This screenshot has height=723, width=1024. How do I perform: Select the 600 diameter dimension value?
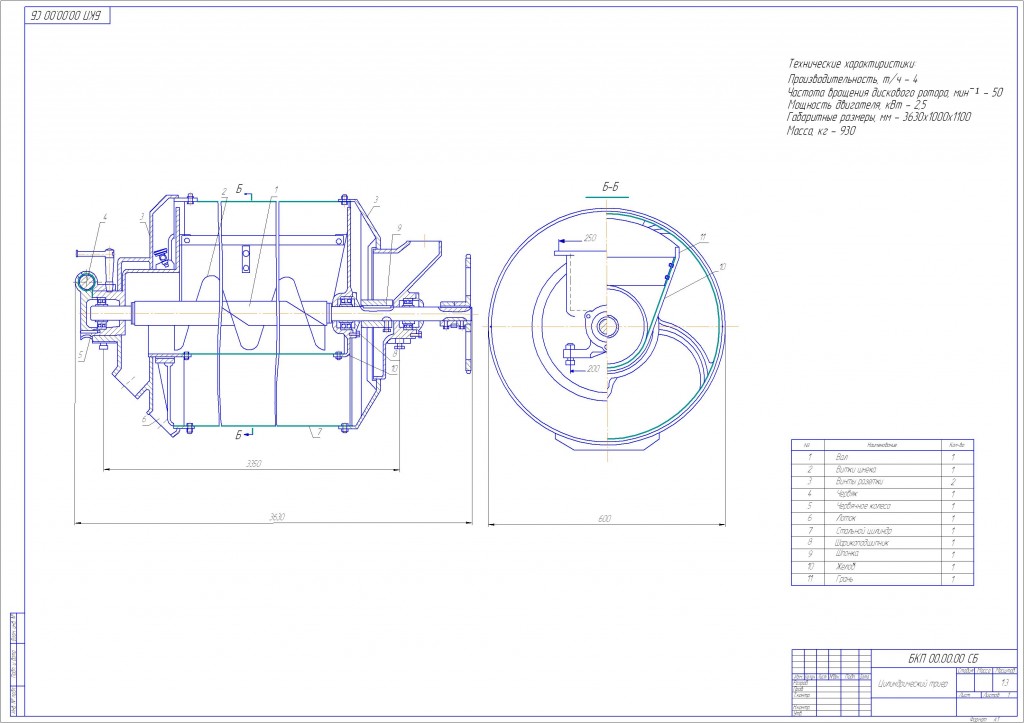[605, 519]
